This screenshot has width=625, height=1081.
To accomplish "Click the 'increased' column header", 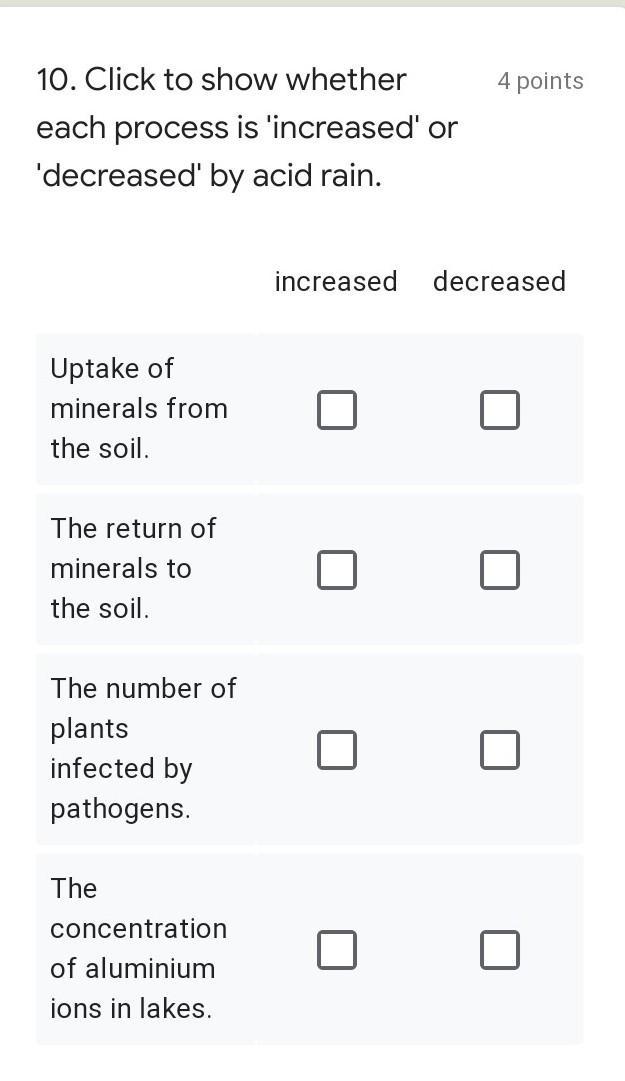I will click(x=336, y=281).
